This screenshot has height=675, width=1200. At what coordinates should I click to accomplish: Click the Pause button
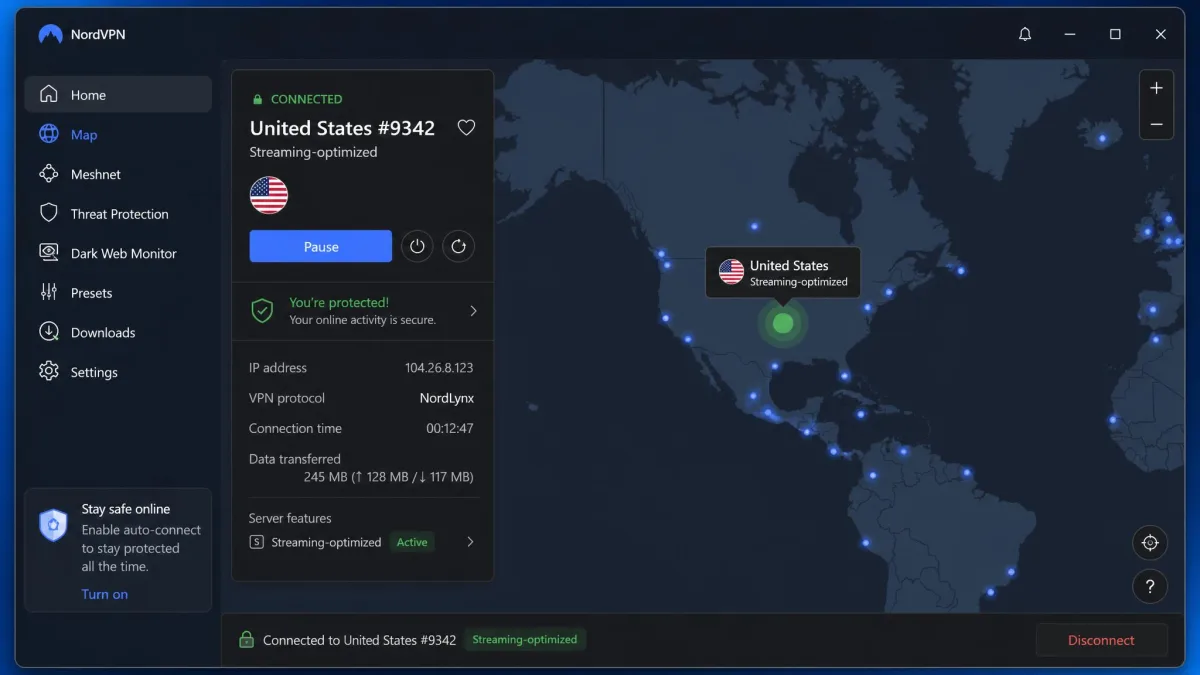321,246
